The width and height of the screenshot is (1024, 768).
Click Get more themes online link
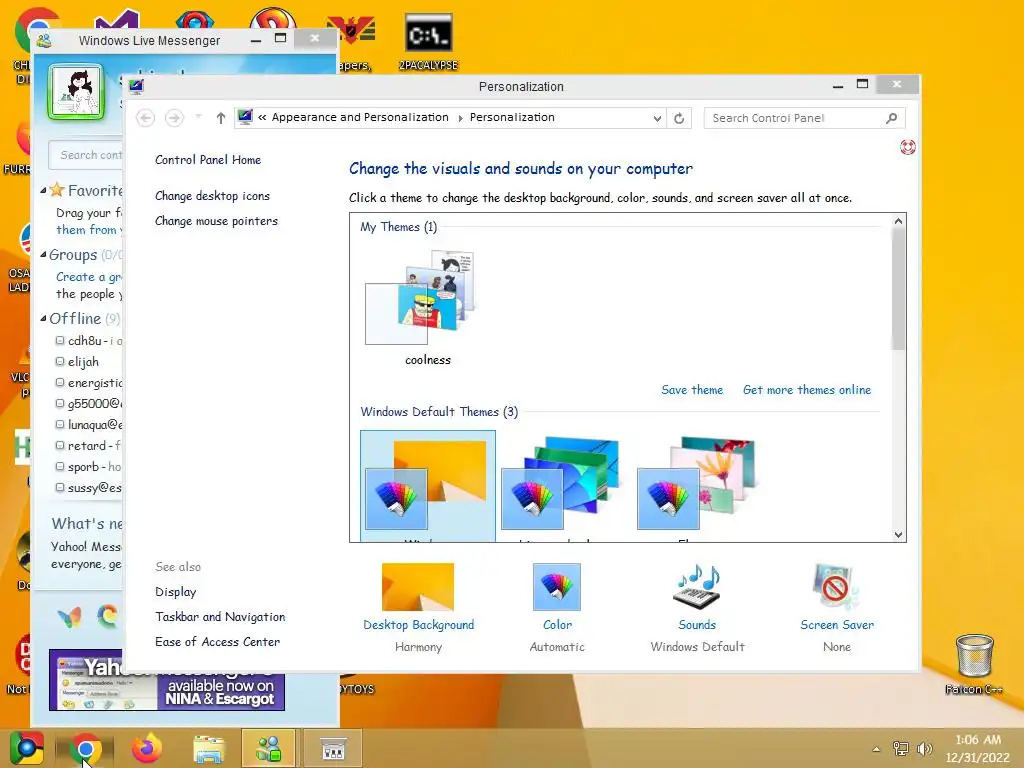click(x=807, y=390)
